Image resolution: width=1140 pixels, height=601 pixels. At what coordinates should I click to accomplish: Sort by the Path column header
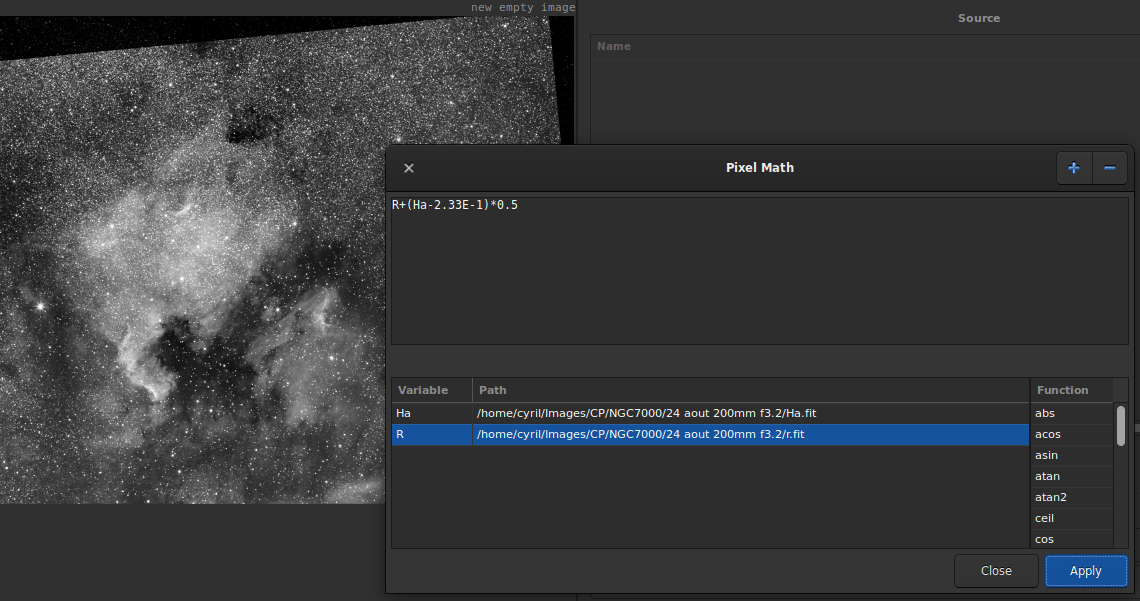point(750,390)
